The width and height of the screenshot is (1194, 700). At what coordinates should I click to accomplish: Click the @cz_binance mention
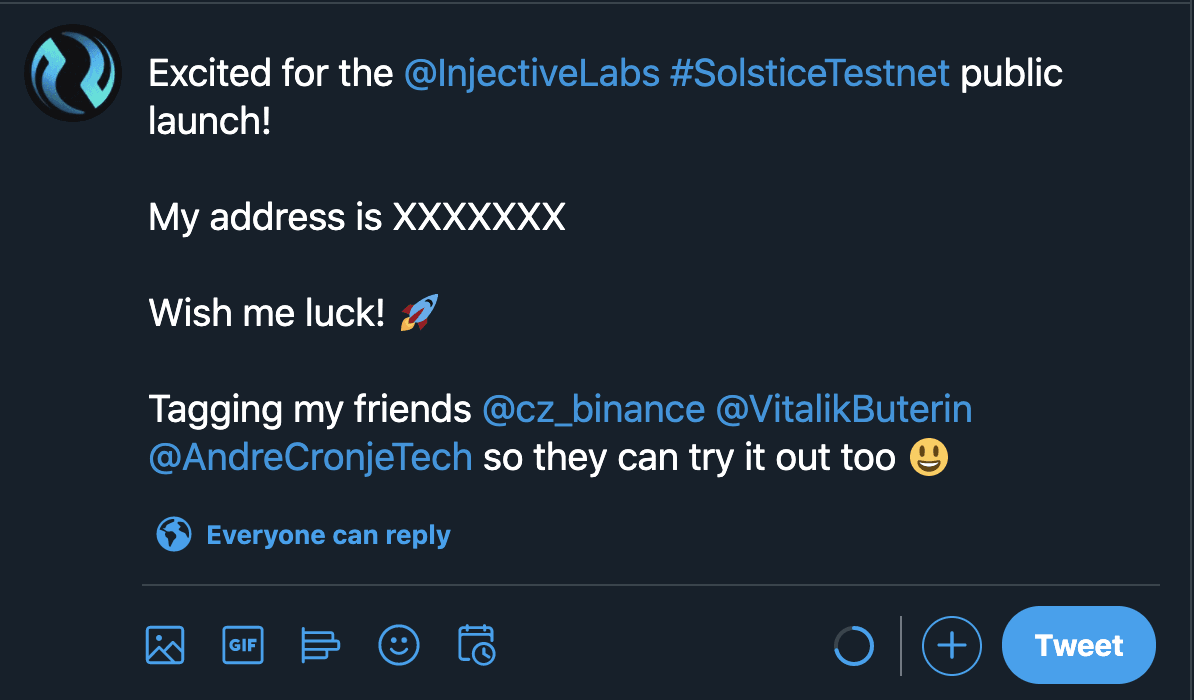593,409
